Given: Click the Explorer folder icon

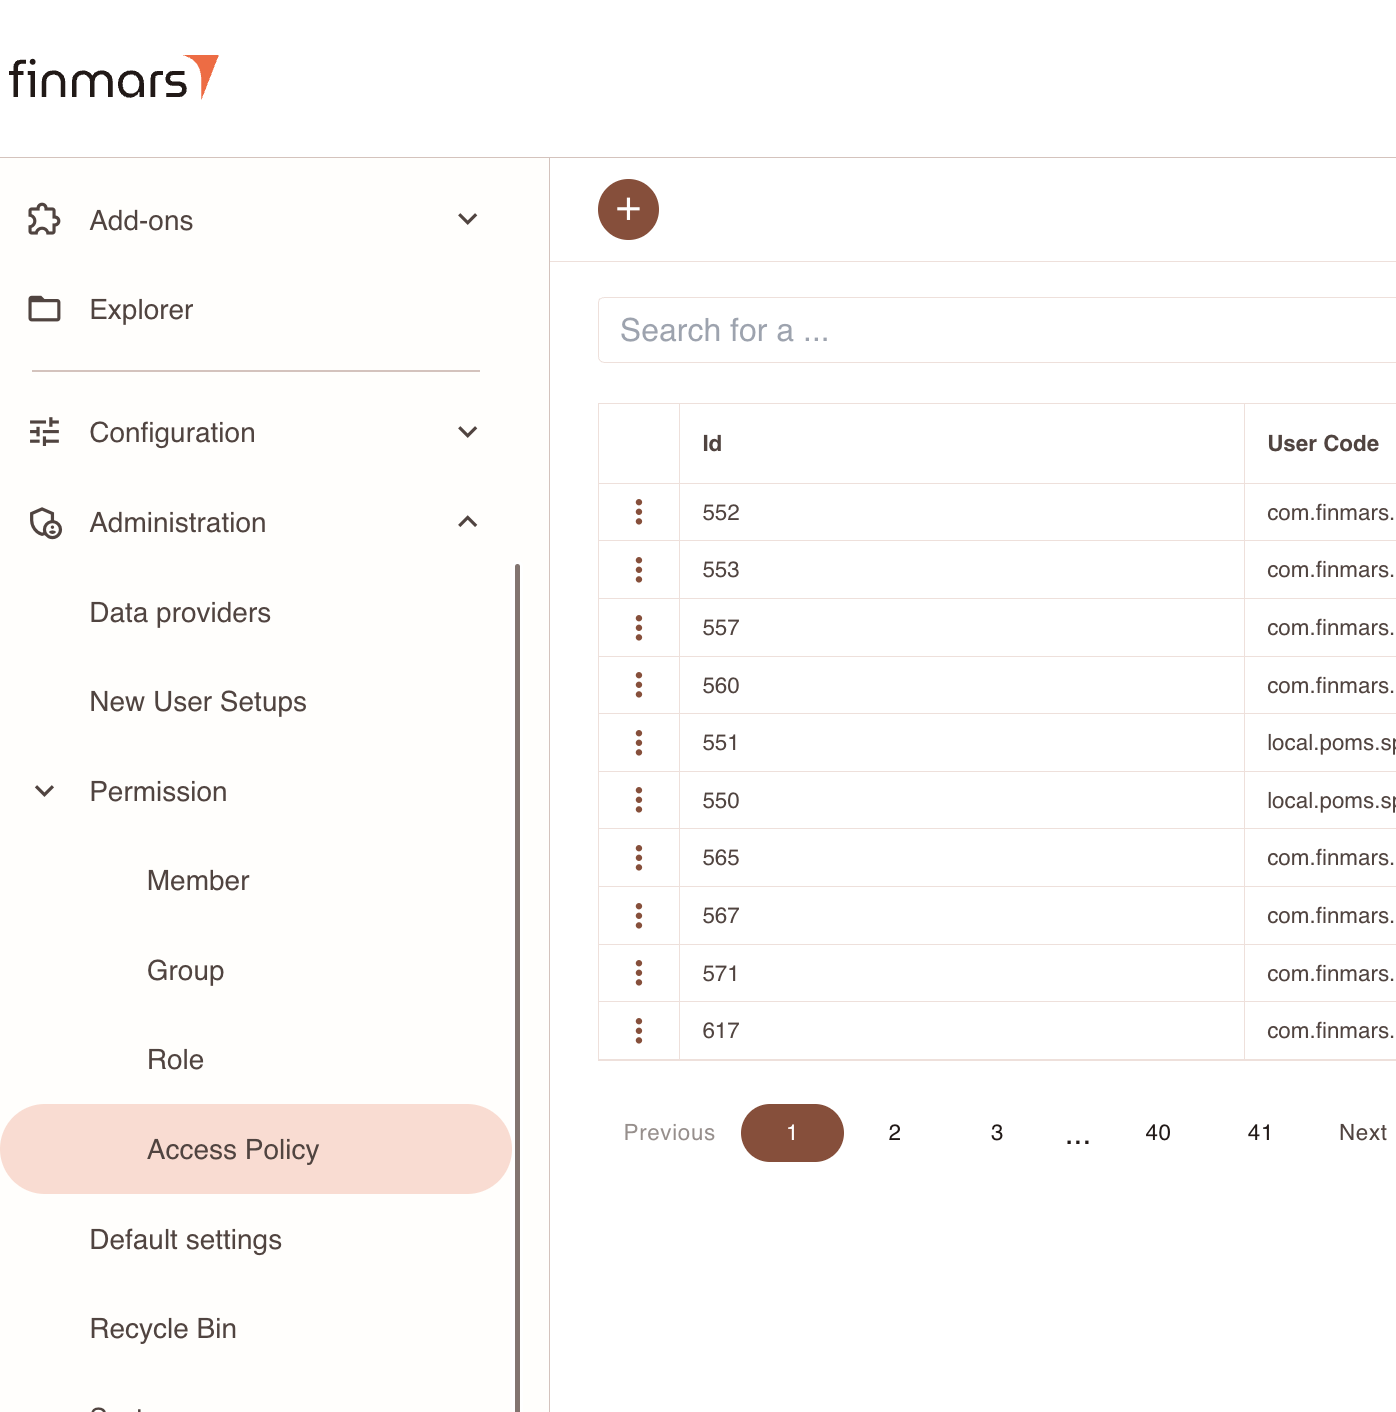Looking at the screenshot, I should coord(44,309).
